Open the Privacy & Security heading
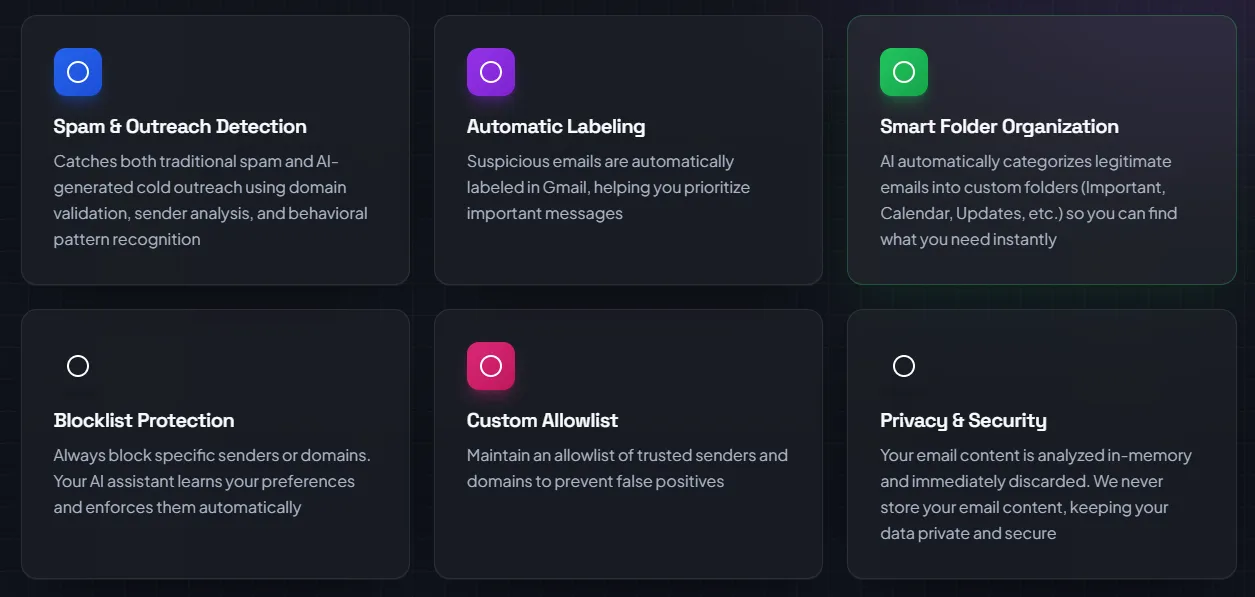 (x=963, y=421)
